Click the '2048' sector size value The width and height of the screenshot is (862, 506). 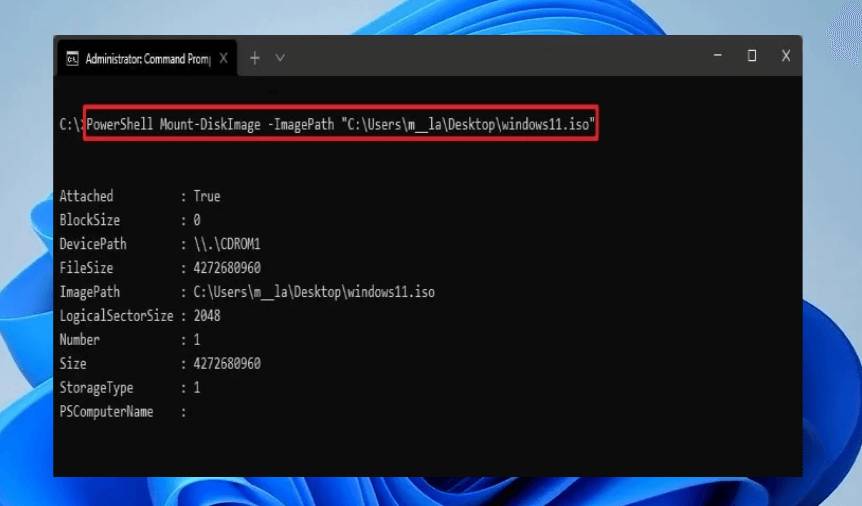[207, 316]
